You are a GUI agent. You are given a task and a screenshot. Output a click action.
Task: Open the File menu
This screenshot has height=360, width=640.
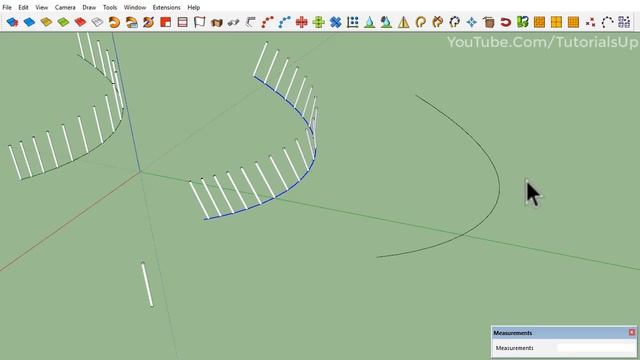tap(7, 7)
